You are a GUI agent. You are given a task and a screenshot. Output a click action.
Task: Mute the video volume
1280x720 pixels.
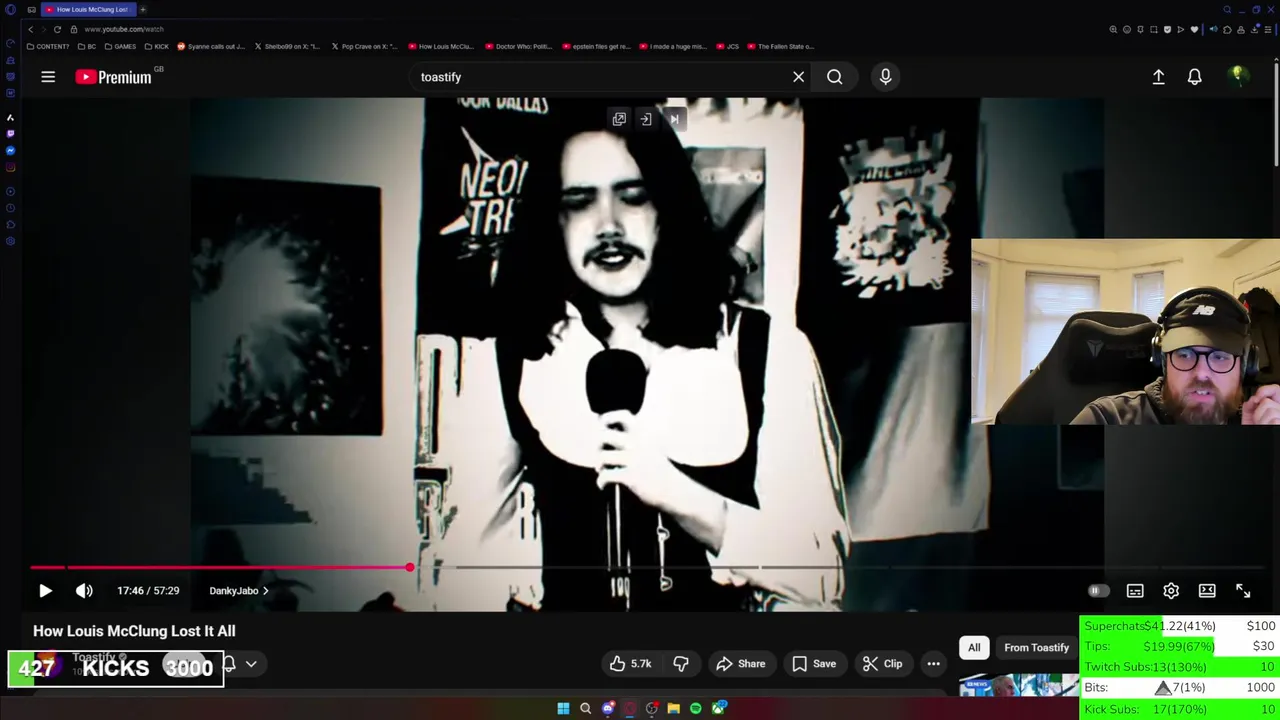[x=84, y=591]
